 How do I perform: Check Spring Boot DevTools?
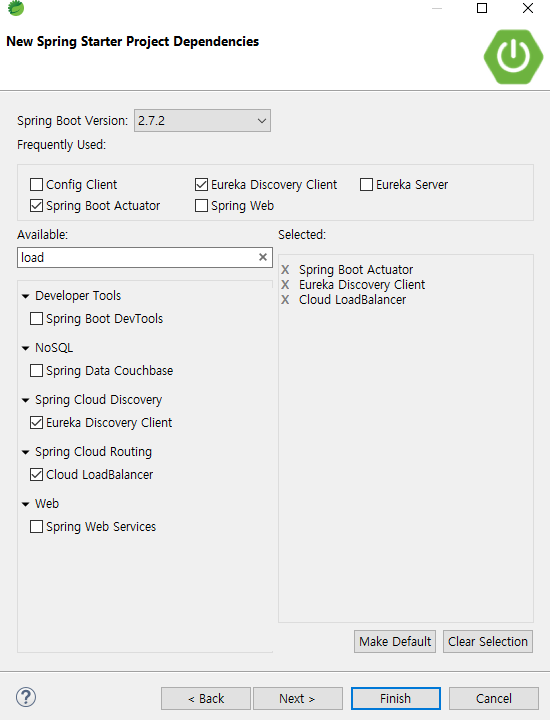(x=36, y=319)
